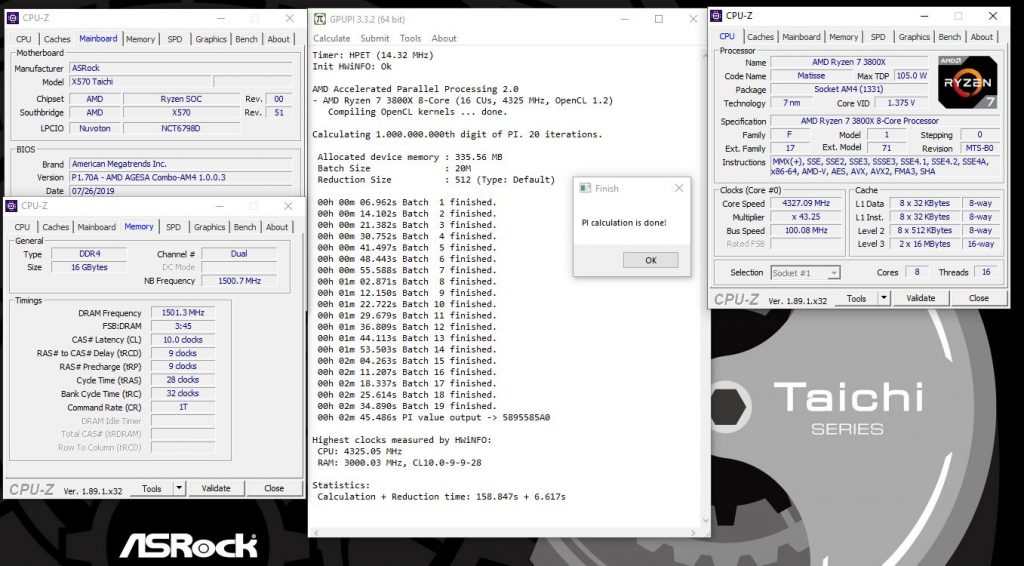1024x566 pixels.
Task: Open Memory tab in right CPU-Z window
Action: pyautogui.click(x=844, y=37)
